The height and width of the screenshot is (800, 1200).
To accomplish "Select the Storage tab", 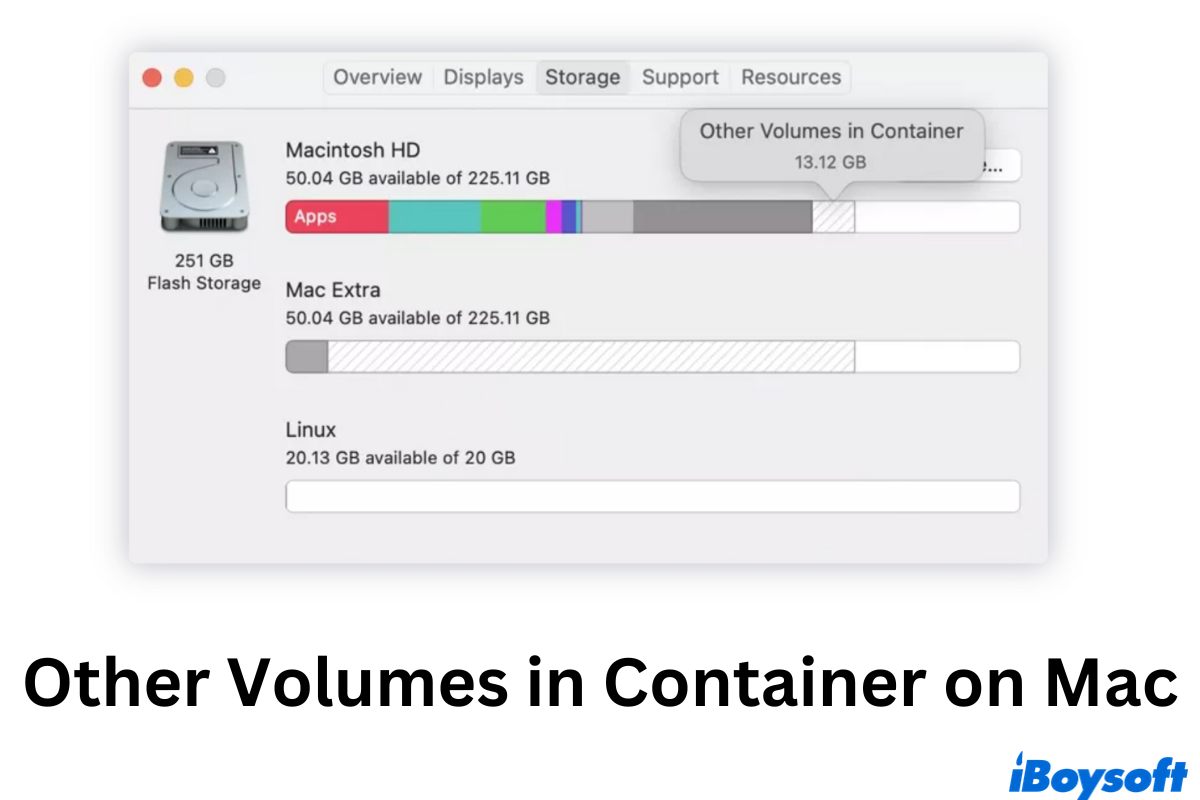I will 582,77.
